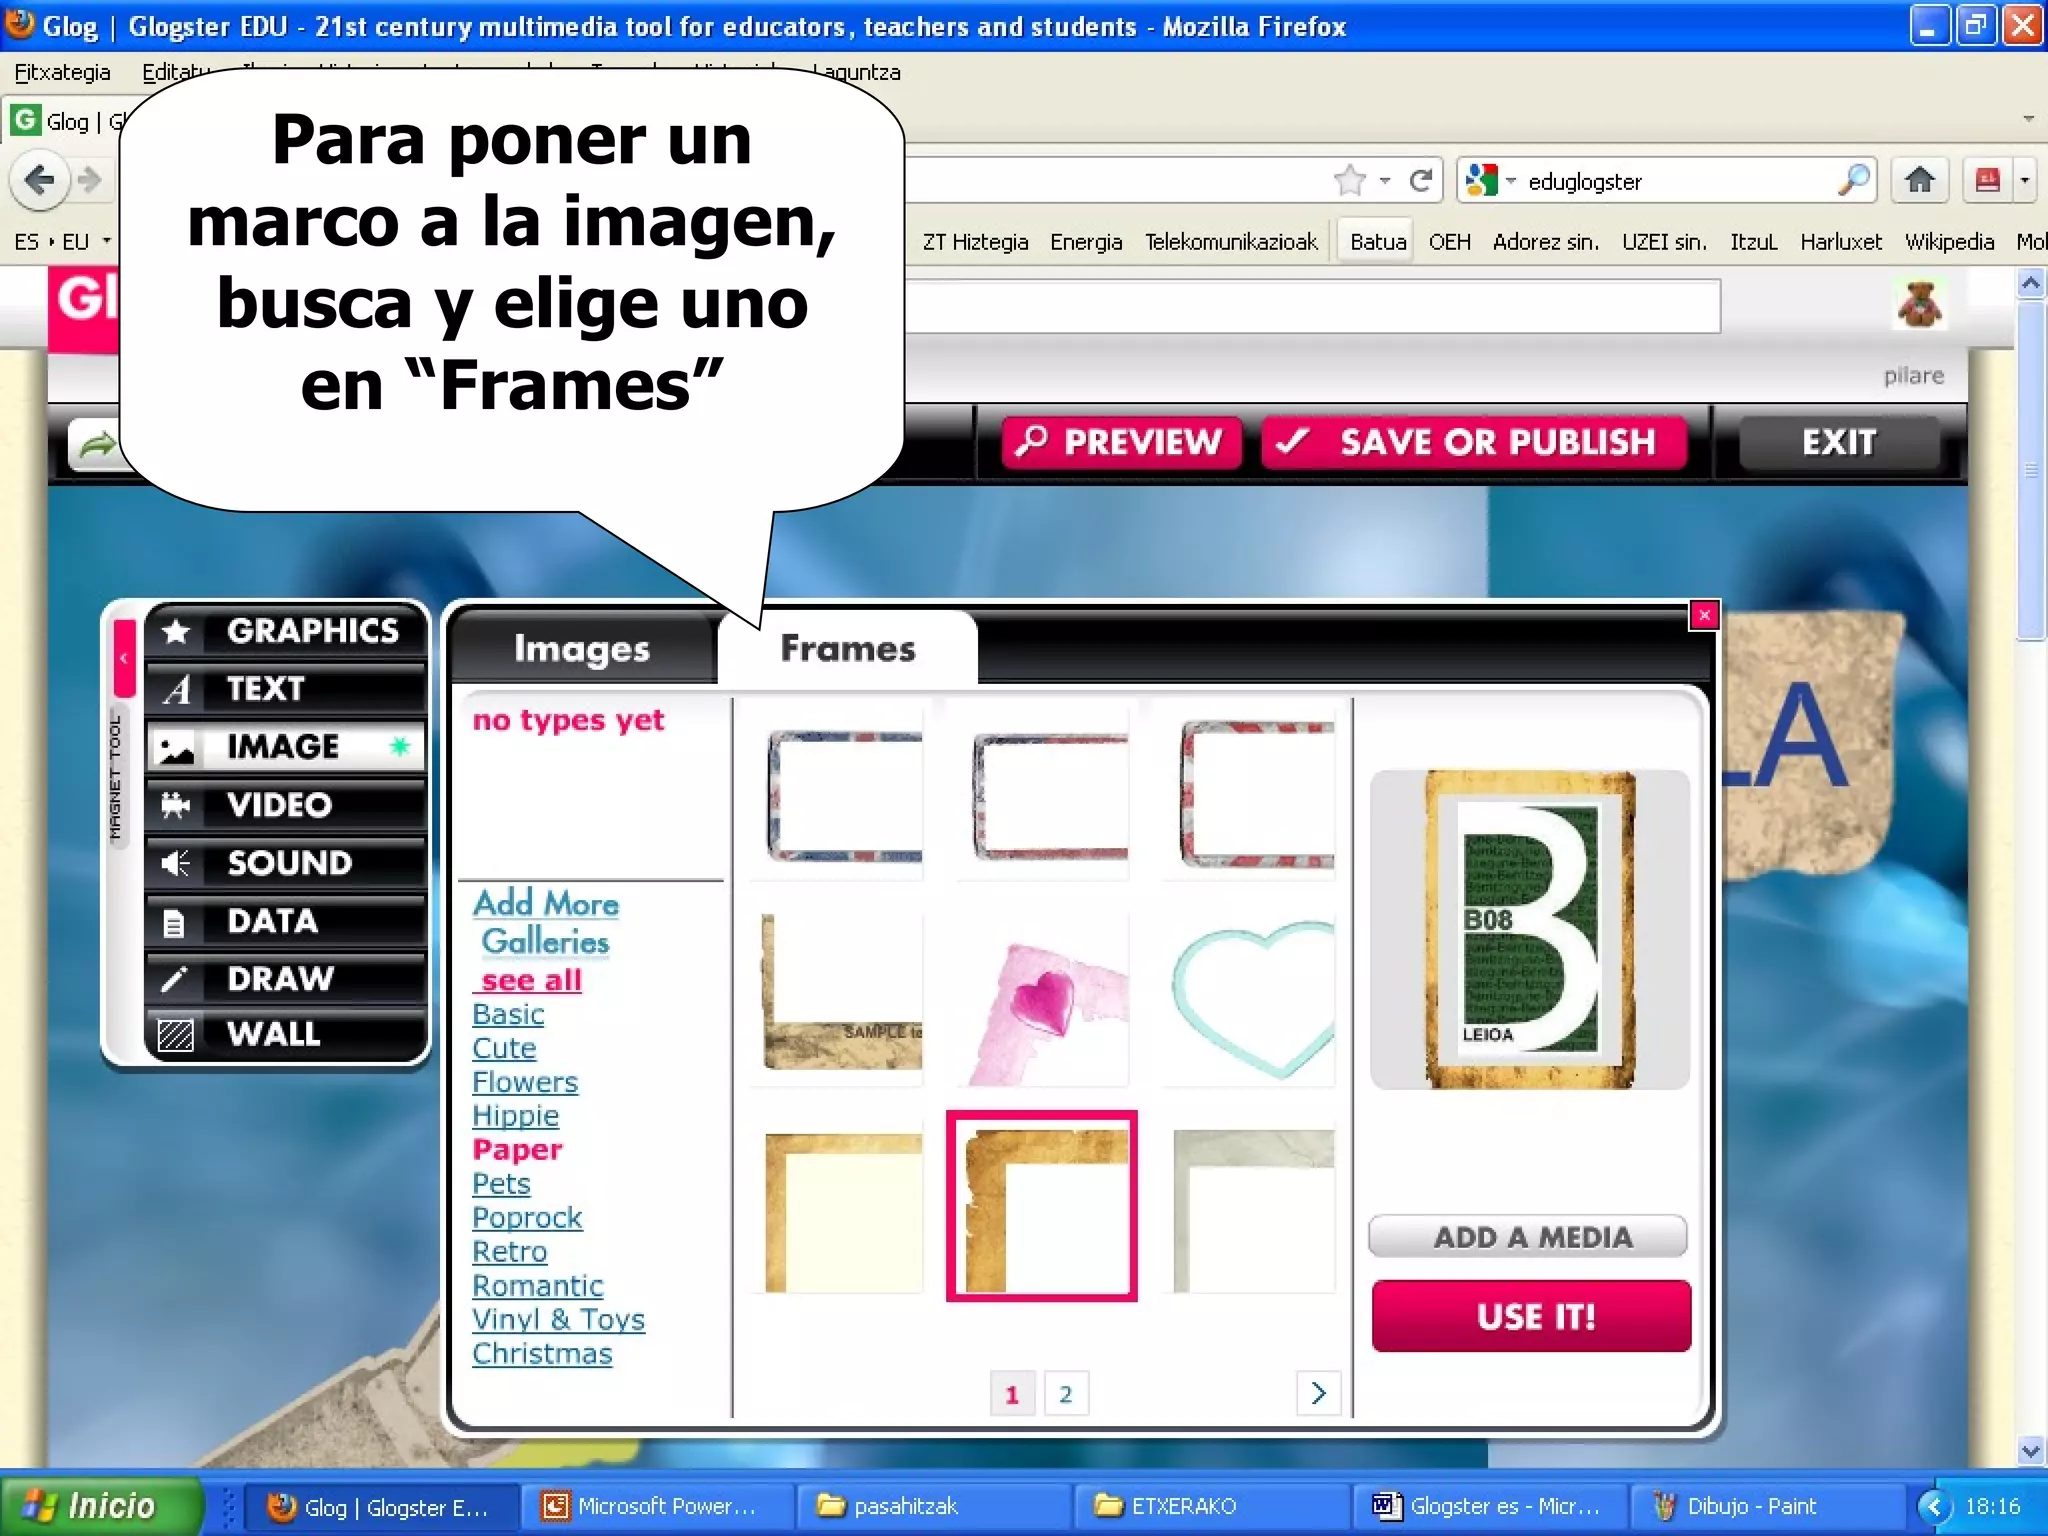
Task: Select the Paper frame category
Action: coord(517,1150)
